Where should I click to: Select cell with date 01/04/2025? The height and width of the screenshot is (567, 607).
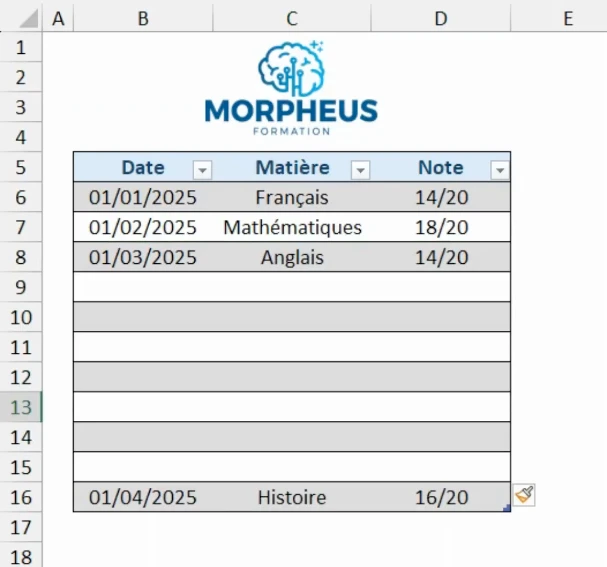[x=143, y=497]
